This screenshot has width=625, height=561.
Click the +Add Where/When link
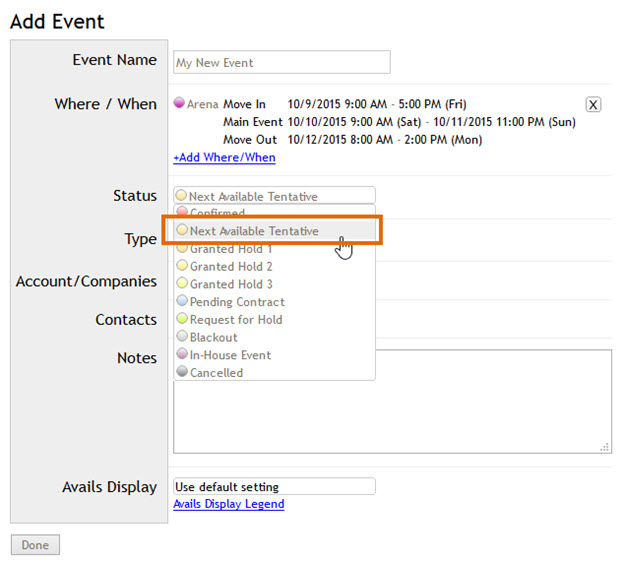point(224,157)
